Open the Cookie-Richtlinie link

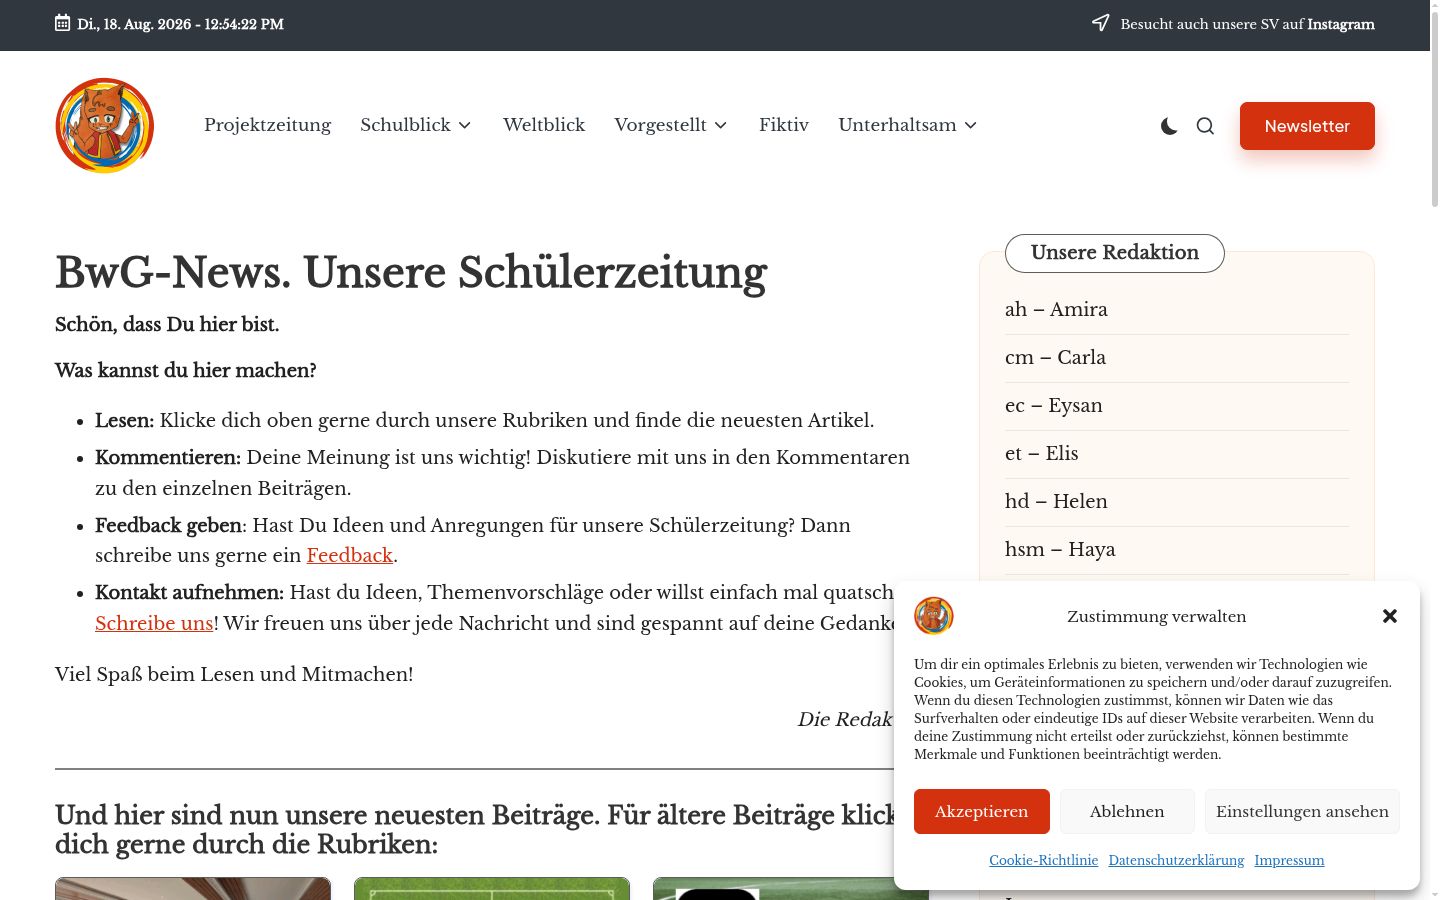[1044, 860]
